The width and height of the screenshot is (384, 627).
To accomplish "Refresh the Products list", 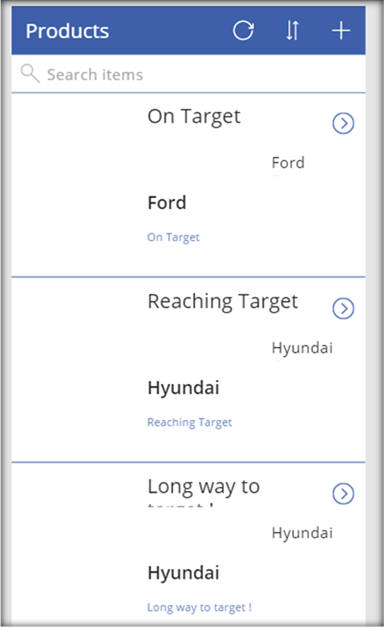I will (x=243, y=31).
